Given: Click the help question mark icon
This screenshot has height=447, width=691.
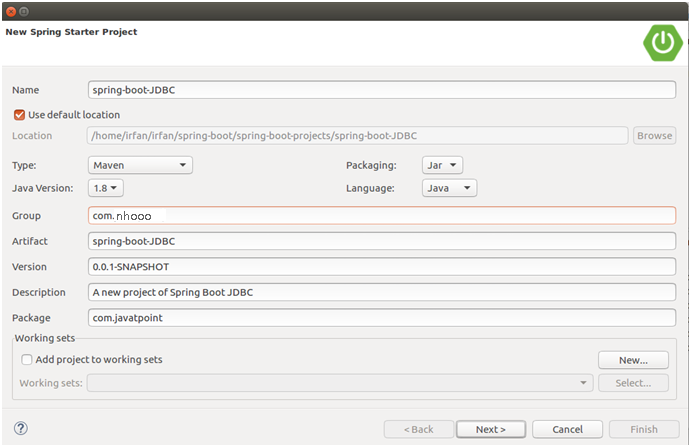Looking at the screenshot, I should coord(20,428).
